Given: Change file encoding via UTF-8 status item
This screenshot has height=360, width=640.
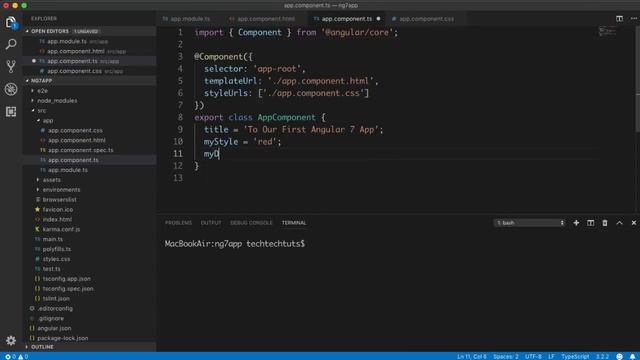Looking at the screenshot, I should (x=533, y=357).
